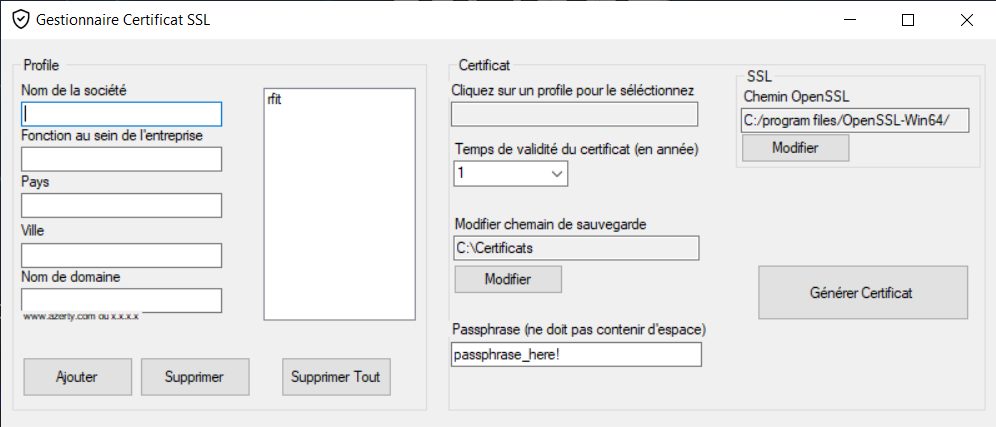
Task: Click the selected profile display field
Action: 574,114
